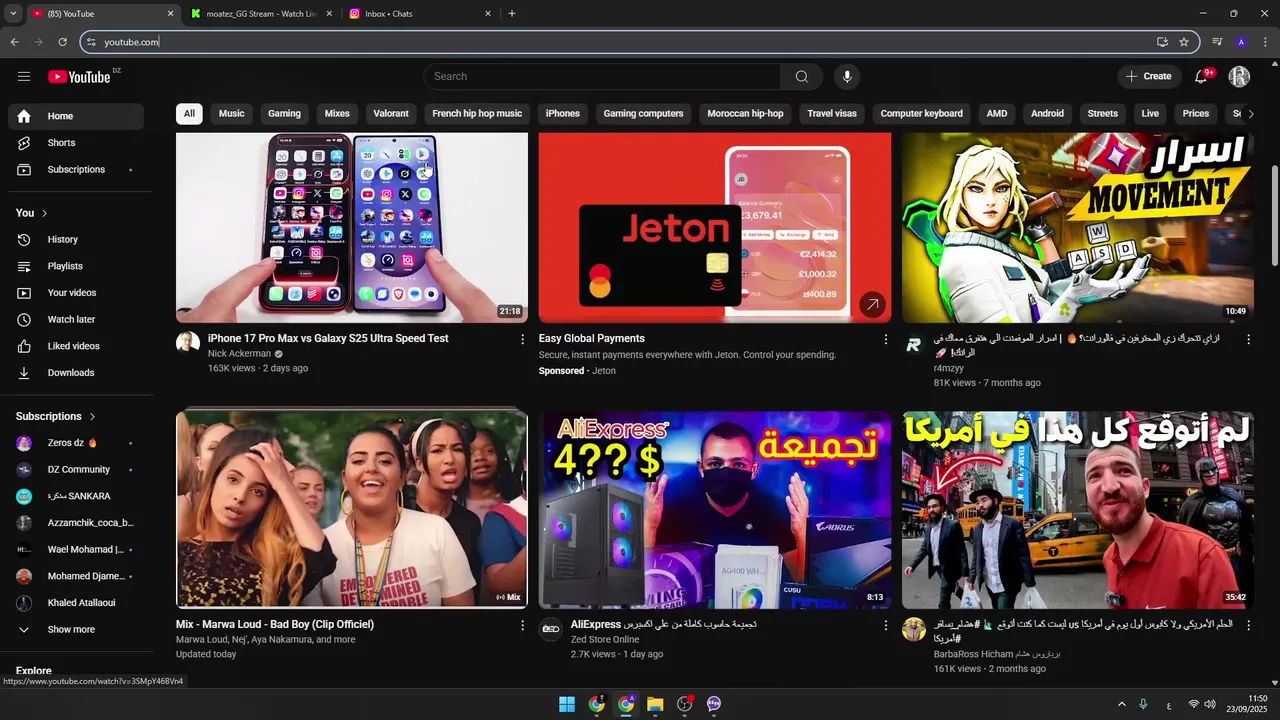Open options menu for BarbaRoss Hicham video
This screenshot has width=1280, height=720.
1248,625
